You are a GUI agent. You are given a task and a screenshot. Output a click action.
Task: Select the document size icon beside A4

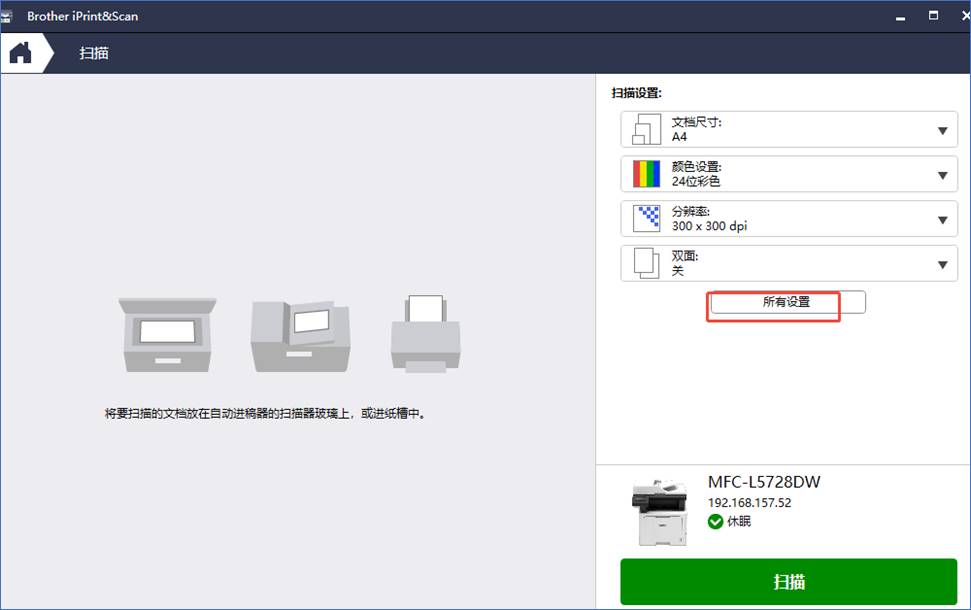click(x=645, y=128)
